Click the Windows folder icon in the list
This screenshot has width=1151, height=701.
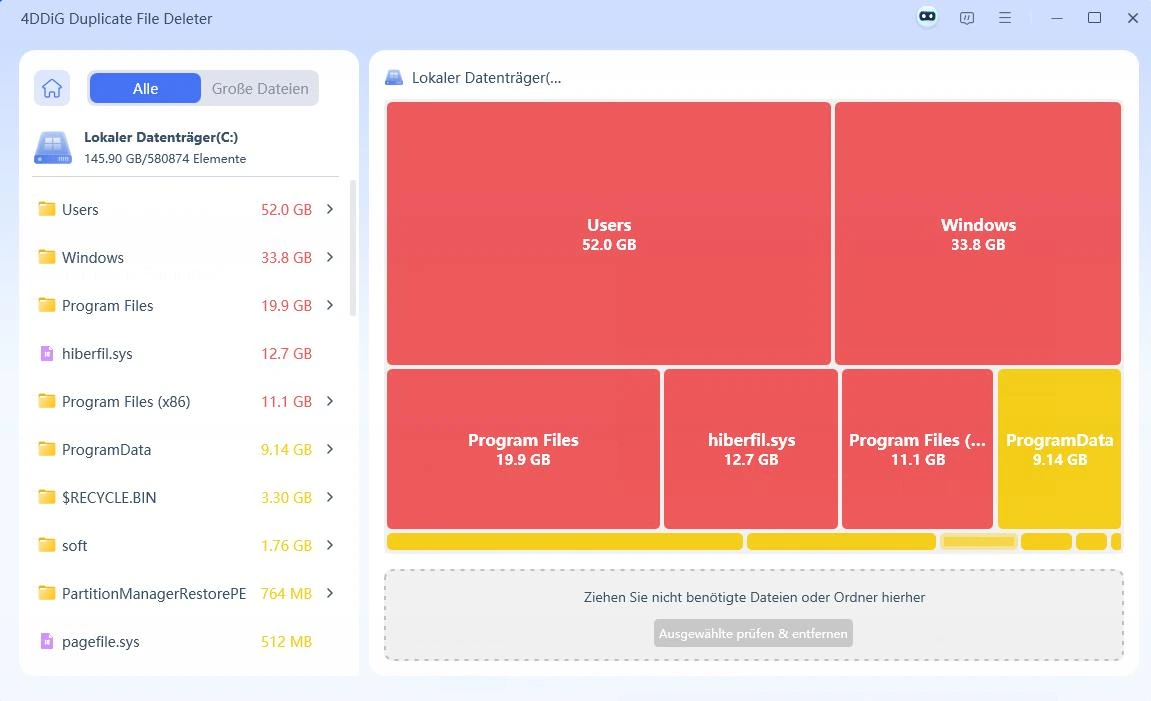point(47,257)
